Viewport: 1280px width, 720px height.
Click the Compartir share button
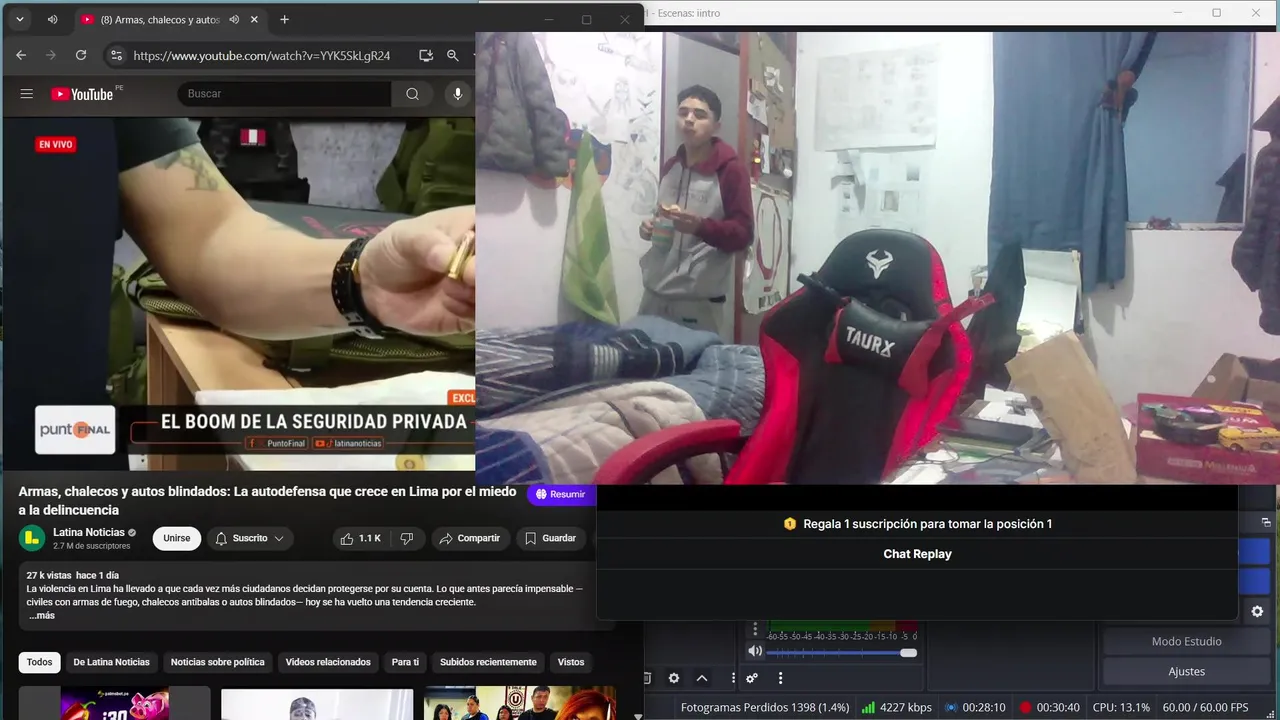click(470, 538)
